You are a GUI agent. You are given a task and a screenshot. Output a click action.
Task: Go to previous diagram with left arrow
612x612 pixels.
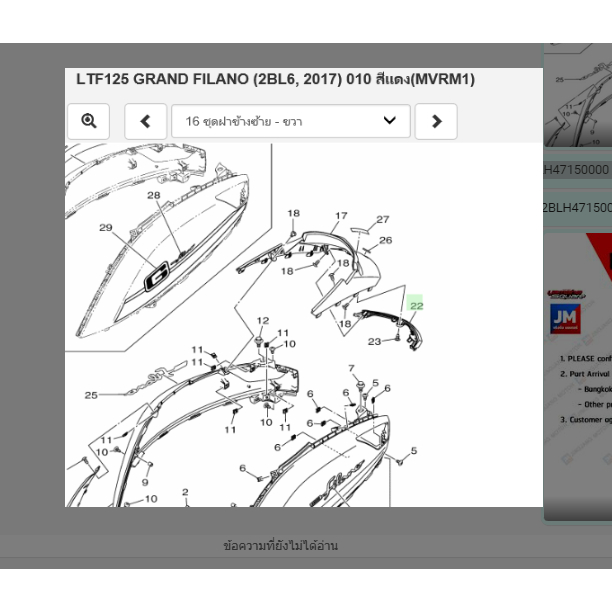pos(146,121)
